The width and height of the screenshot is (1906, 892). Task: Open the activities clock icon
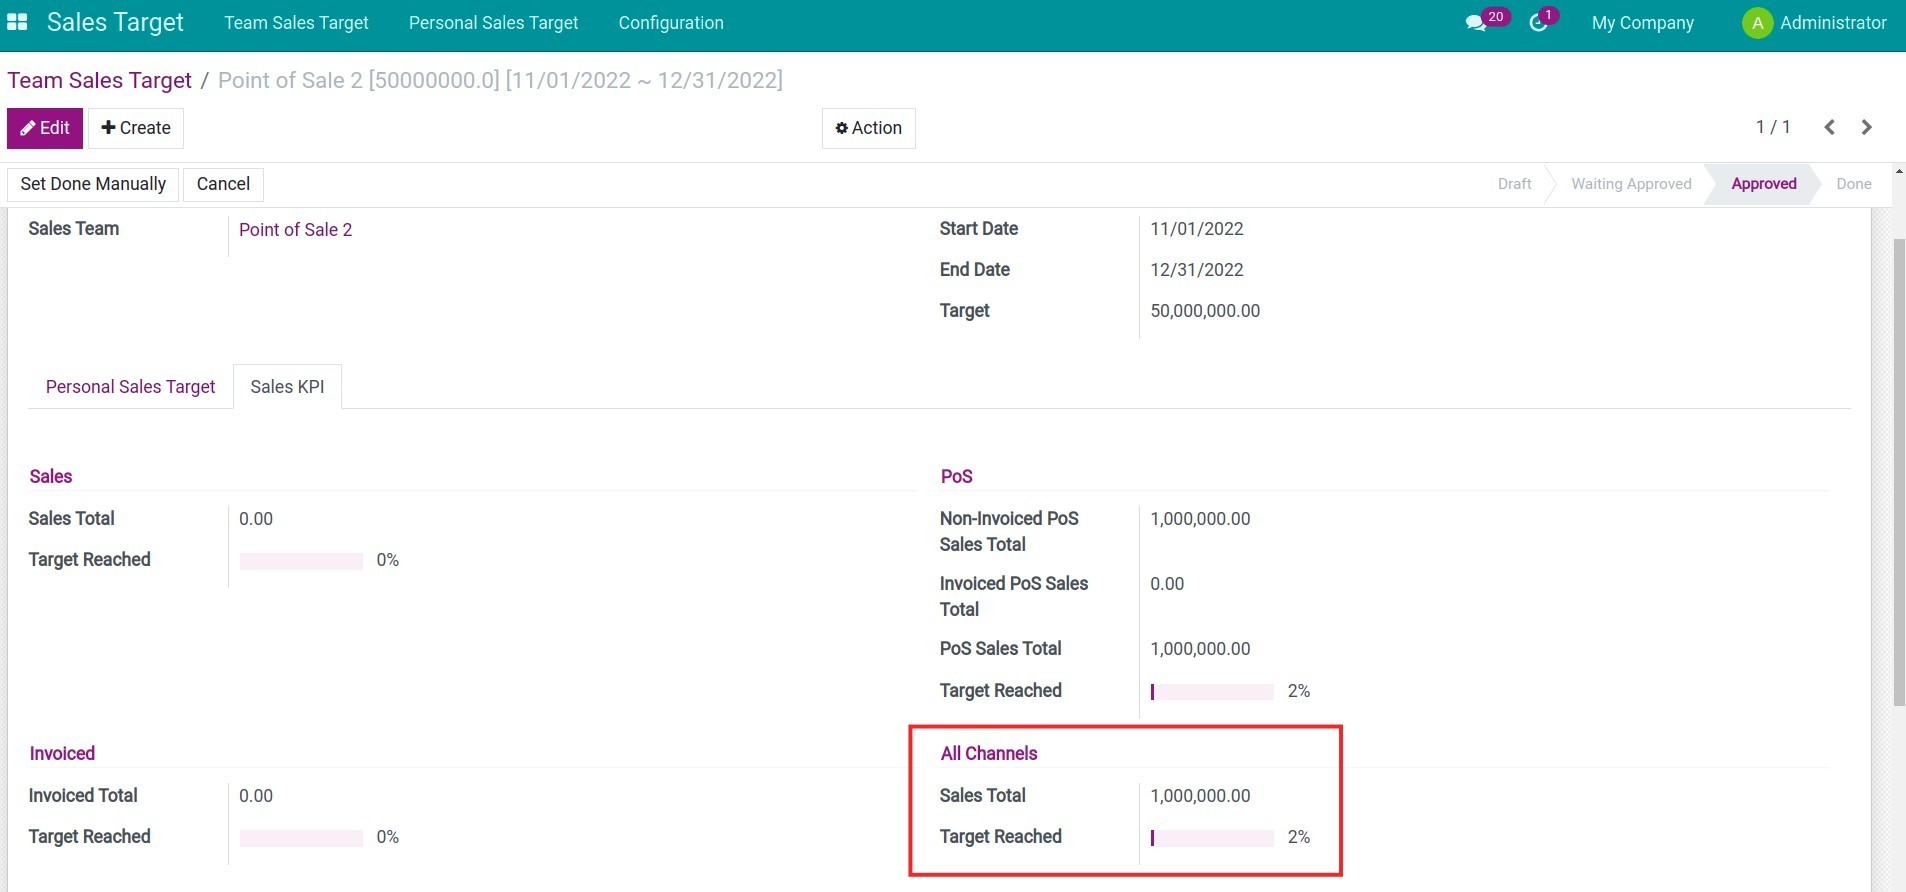coord(1538,23)
